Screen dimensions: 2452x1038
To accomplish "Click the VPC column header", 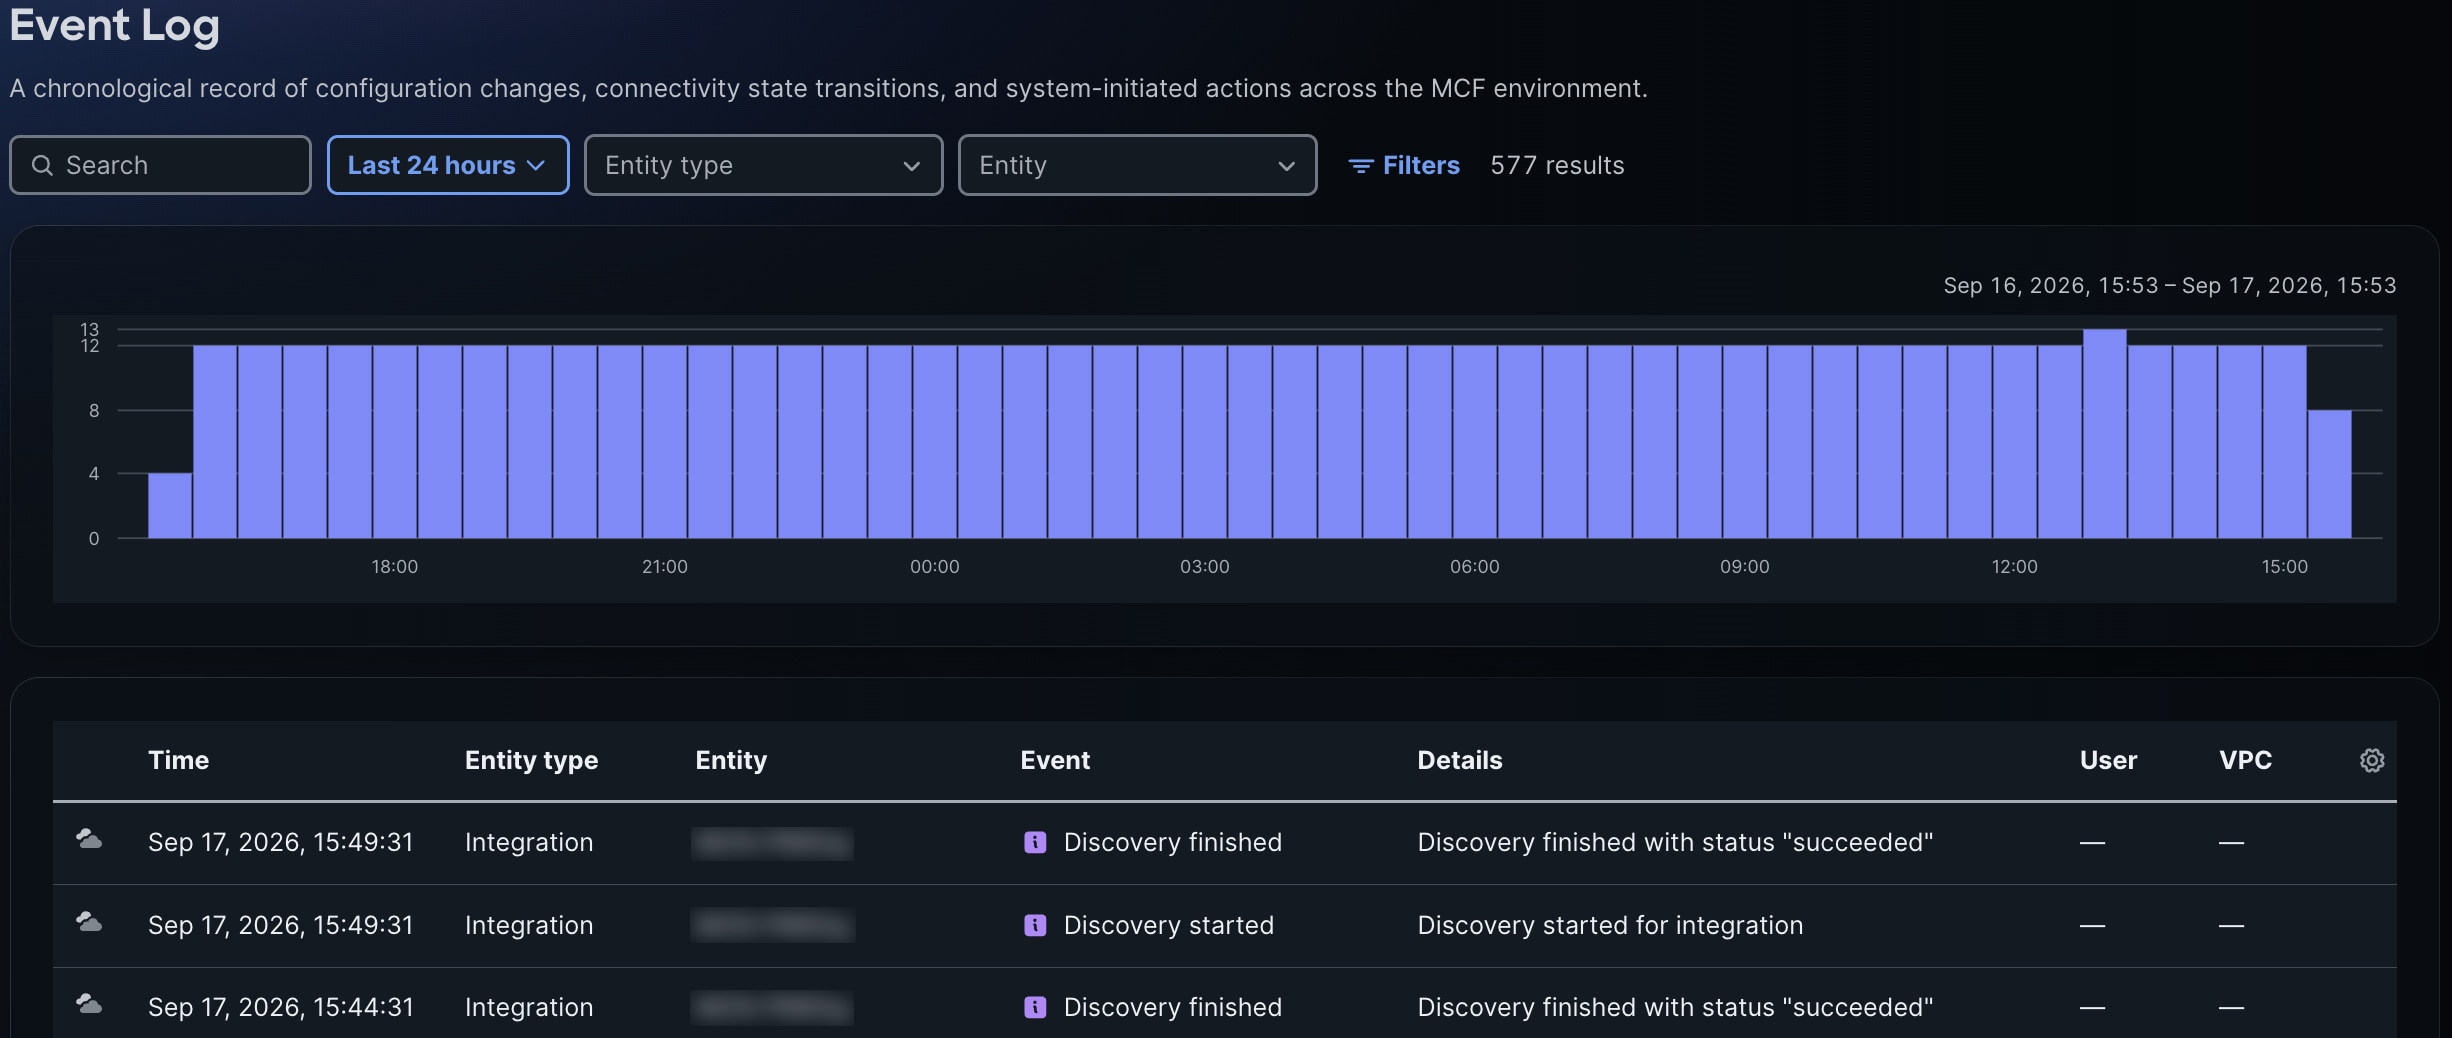I will (2245, 760).
